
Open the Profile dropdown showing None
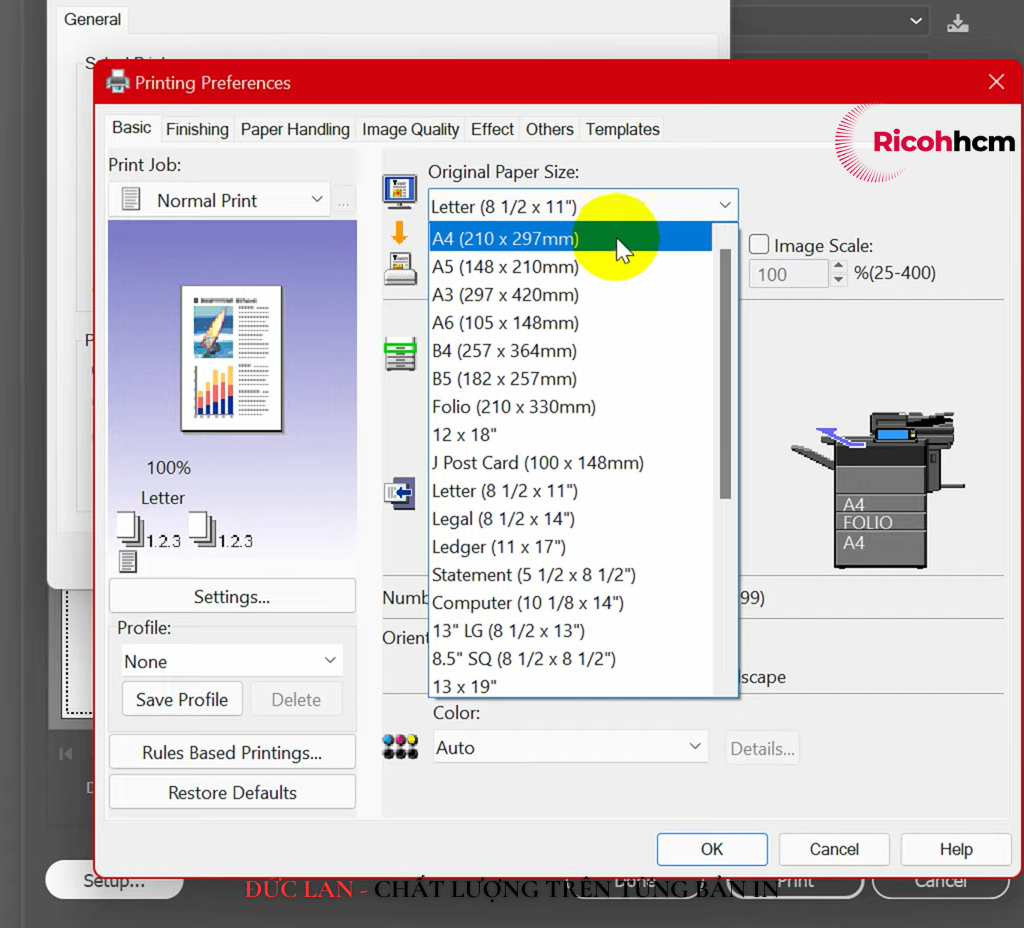(x=231, y=662)
